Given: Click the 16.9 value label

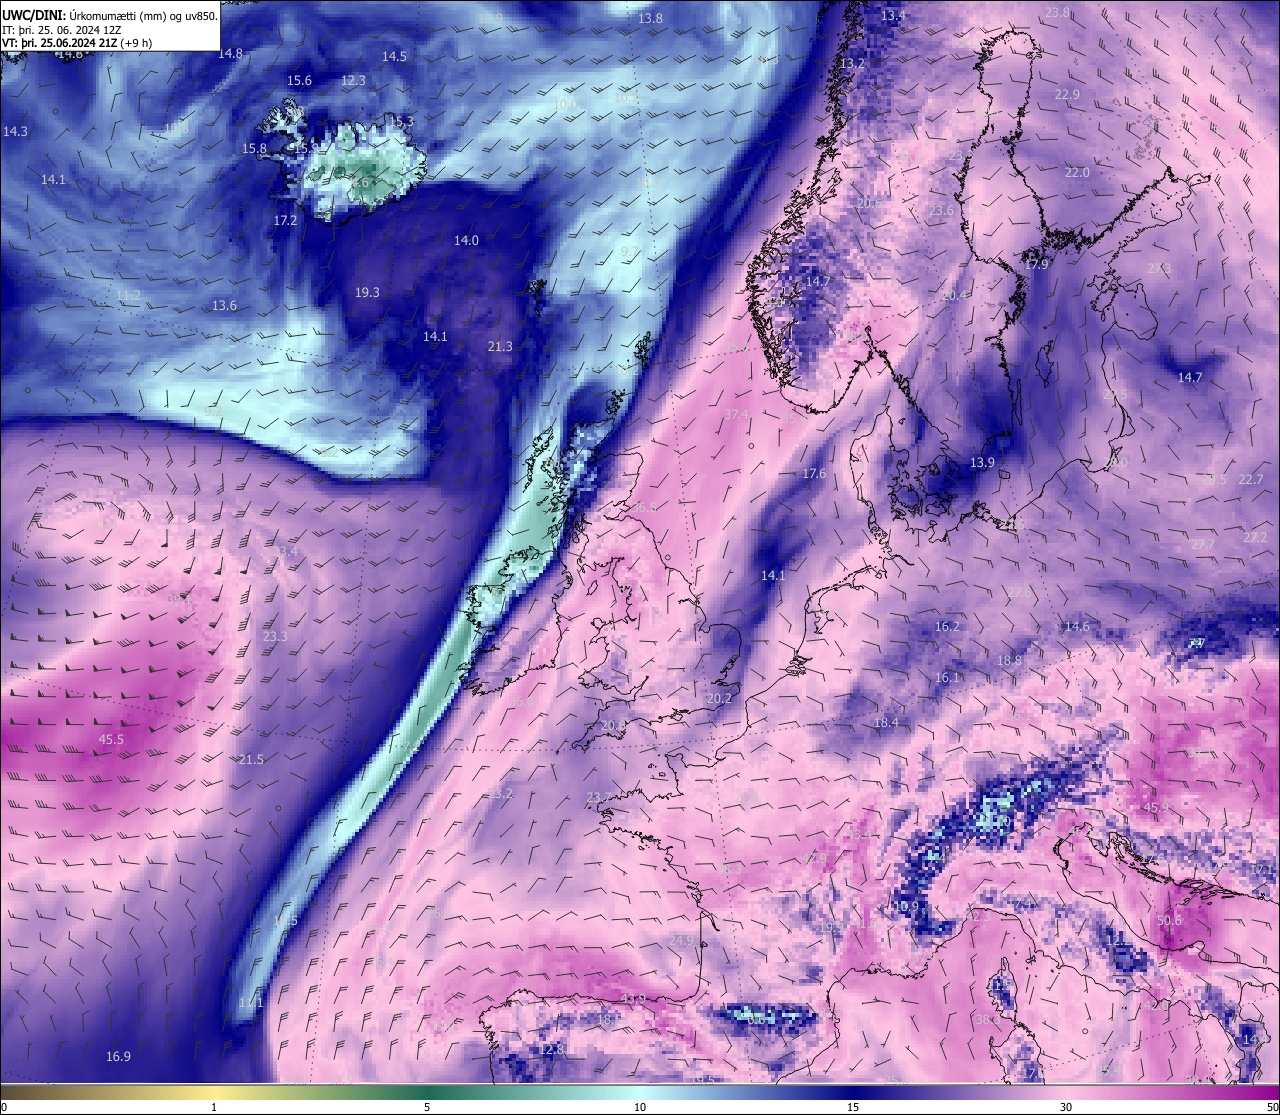Looking at the screenshot, I should [x=118, y=1056].
